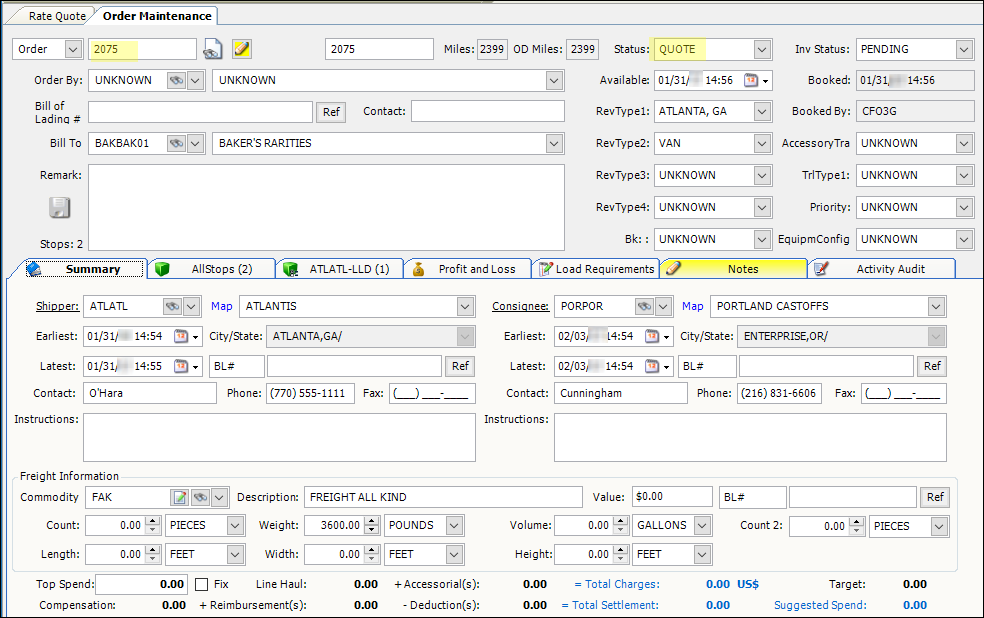Screen dimensions: 984x618
Task: Expand the Weight units POUNDS dropdown
Action: (454, 526)
